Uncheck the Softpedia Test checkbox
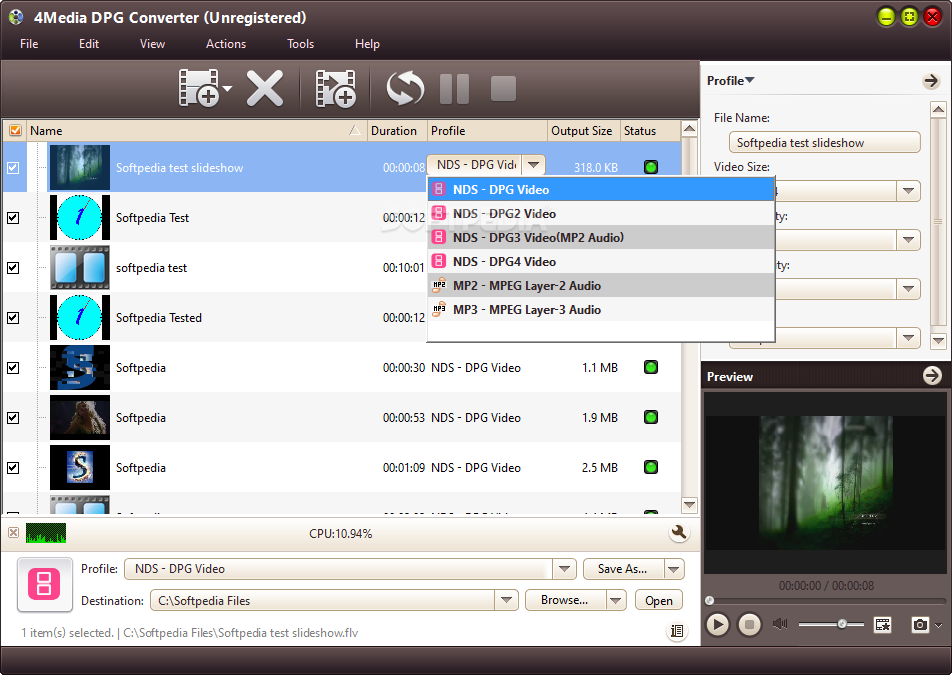The height and width of the screenshot is (675, 952). pos(13,217)
